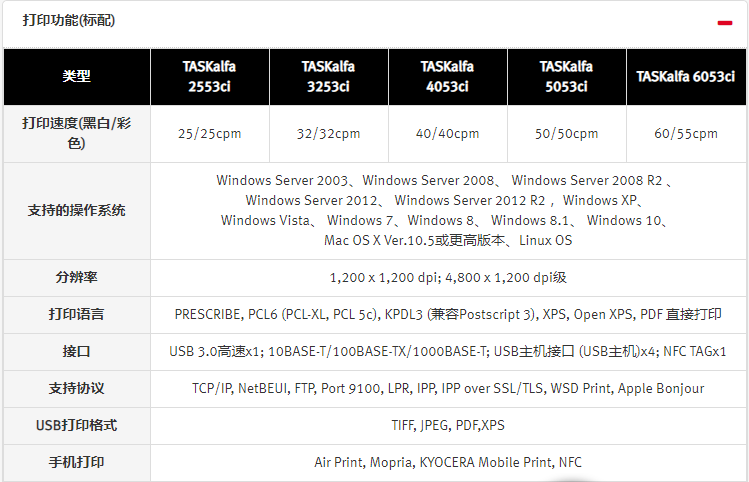The height and width of the screenshot is (482, 749).
Task: Click the 25/25cpm speed value
Action: (x=209, y=133)
